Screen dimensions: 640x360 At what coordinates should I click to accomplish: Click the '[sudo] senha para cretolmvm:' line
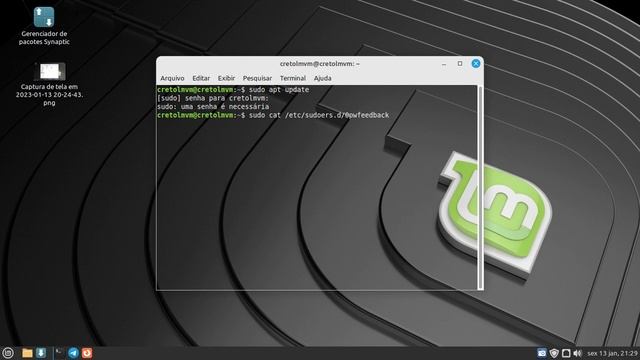(x=213, y=98)
